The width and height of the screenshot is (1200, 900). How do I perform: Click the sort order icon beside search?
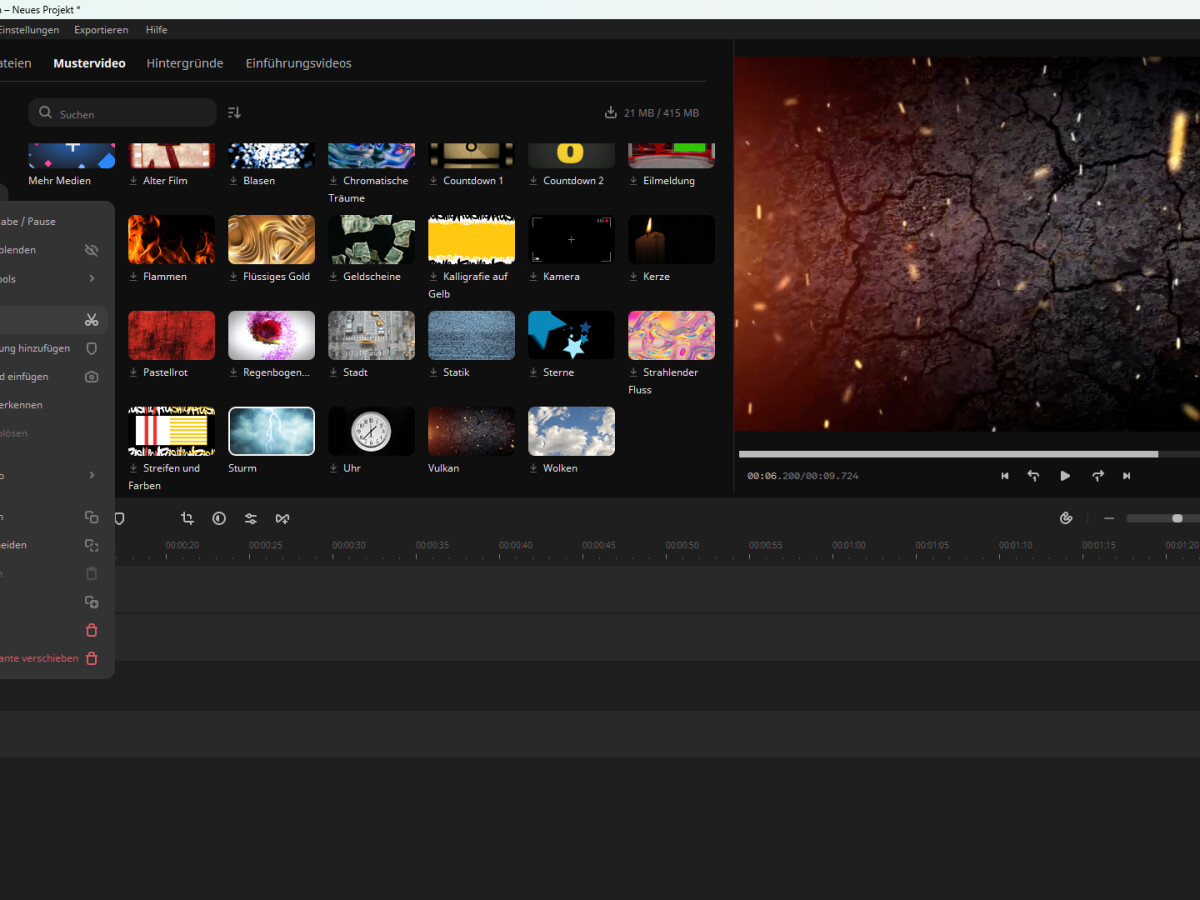234,113
